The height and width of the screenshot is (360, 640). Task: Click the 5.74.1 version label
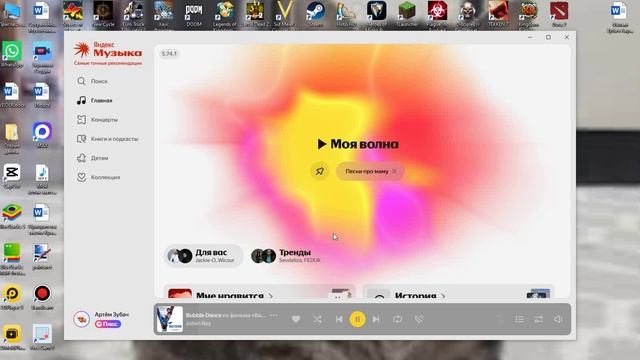(x=169, y=53)
